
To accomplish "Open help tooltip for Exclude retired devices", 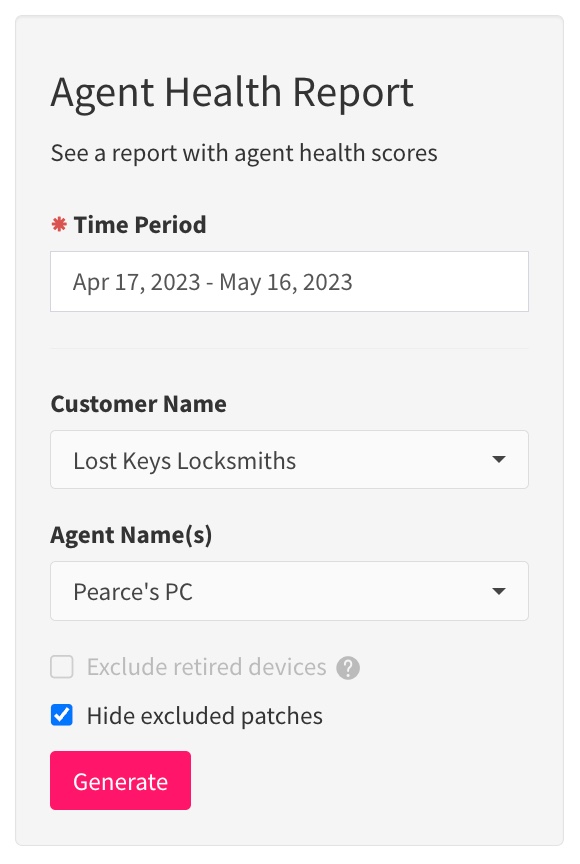I will click(348, 668).
